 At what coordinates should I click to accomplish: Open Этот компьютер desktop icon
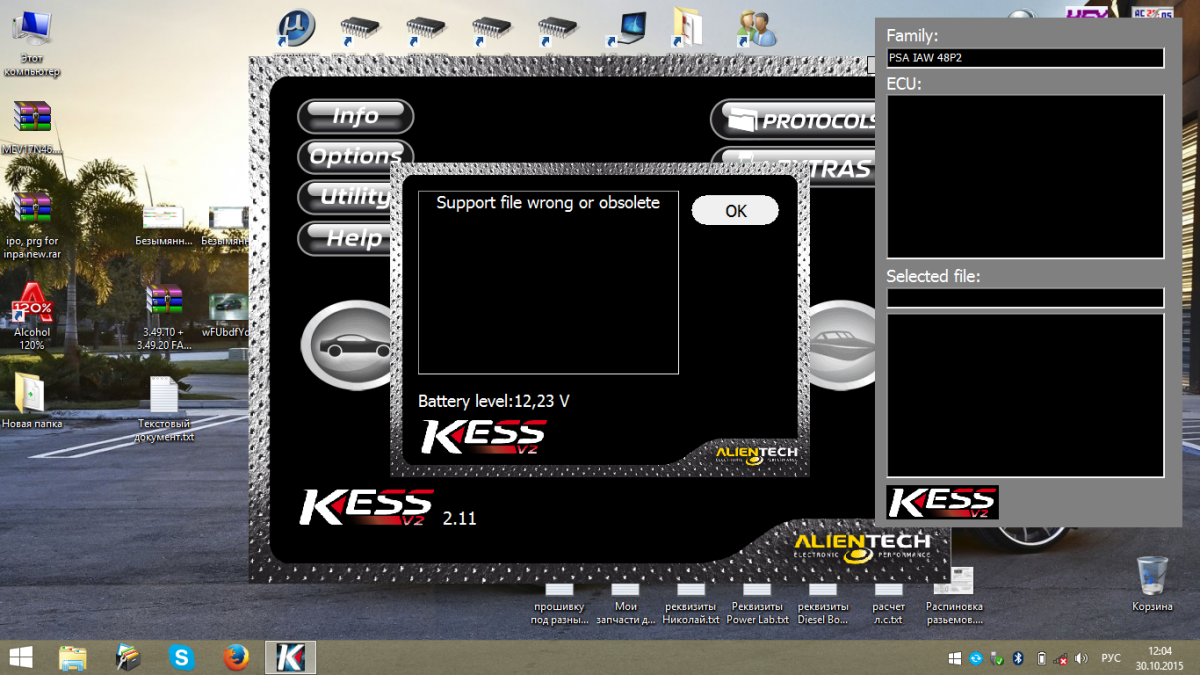pyautogui.click(x=32, y=30)
